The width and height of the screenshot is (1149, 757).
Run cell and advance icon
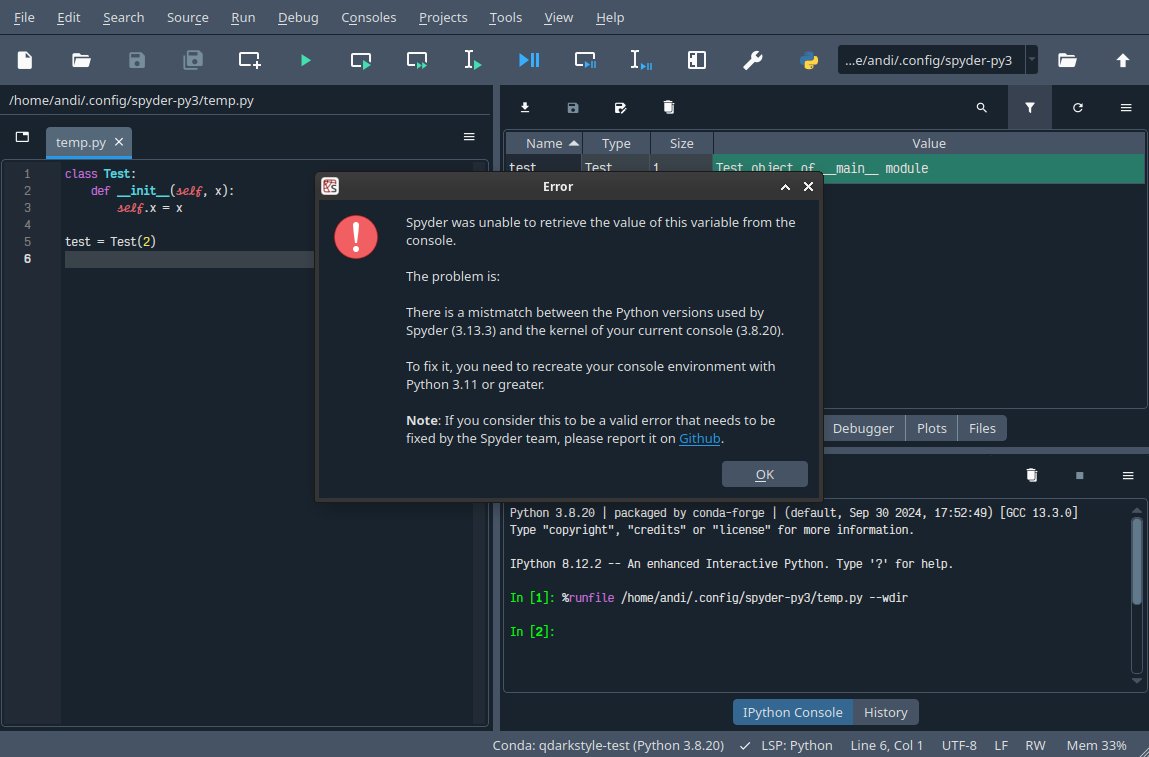(x=418, y=60)
